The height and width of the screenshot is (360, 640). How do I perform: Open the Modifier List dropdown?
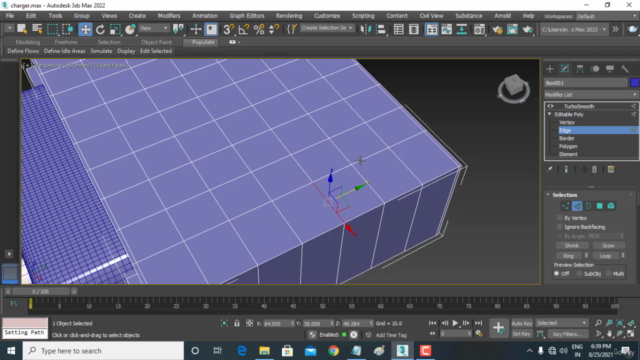pyautogui.click(x=591, y=94)
